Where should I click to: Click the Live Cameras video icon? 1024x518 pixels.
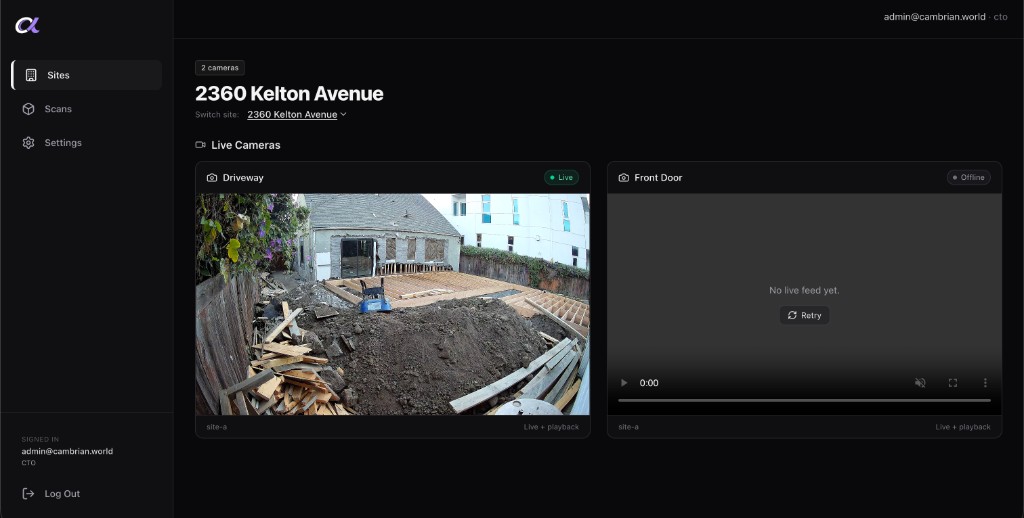coord(200,145)
